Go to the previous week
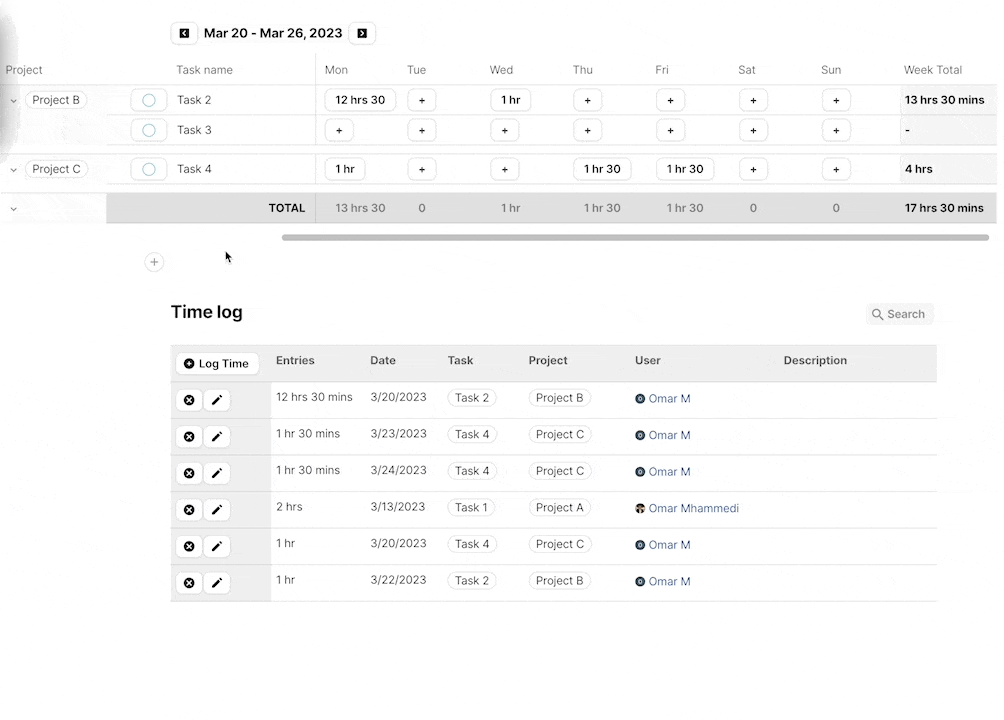Image resolution: width=1004 pixels, height=720 pixels. (x=184, y=33)
